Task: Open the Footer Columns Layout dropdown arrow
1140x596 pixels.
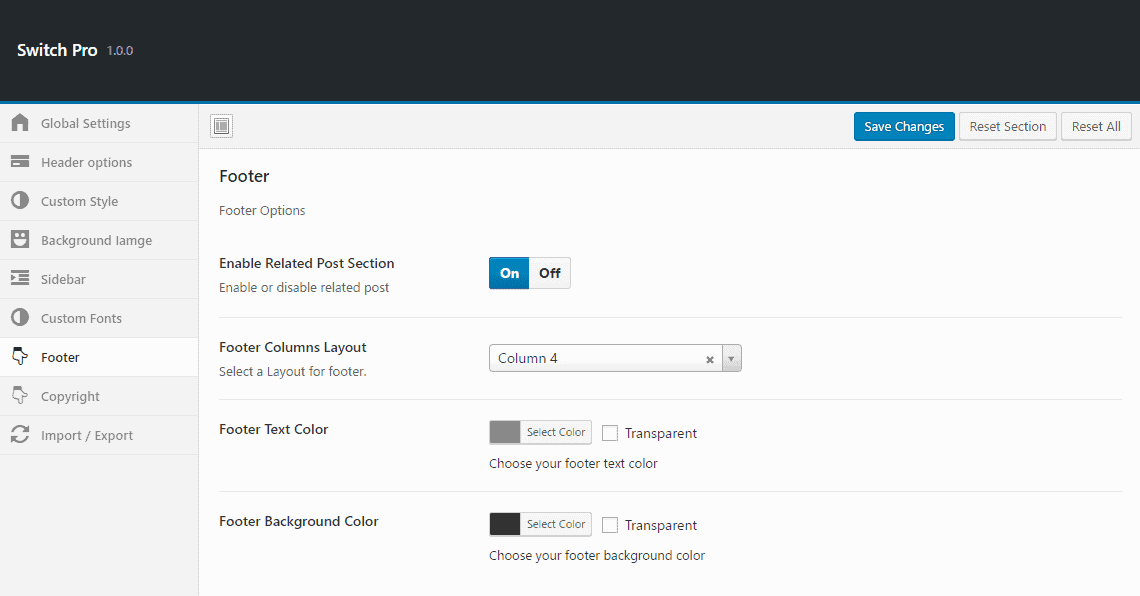Action: click(x=731, y=359)
